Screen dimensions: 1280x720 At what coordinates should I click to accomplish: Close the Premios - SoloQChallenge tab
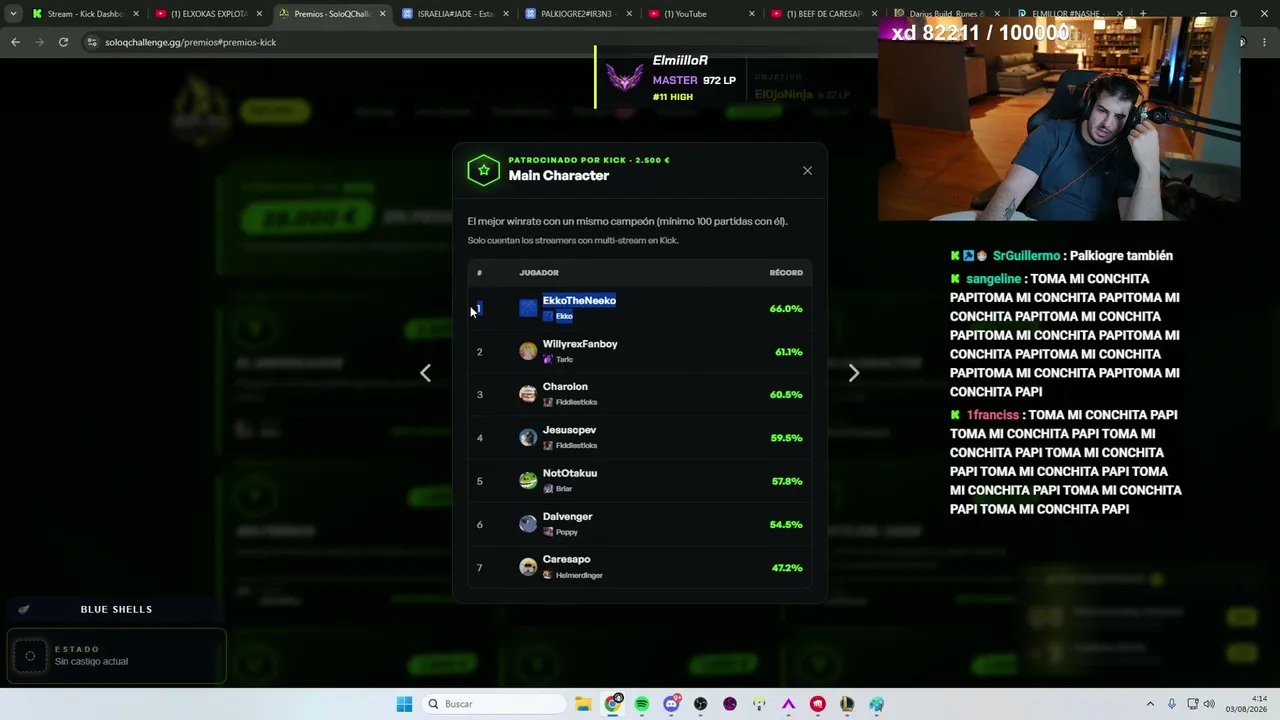pyautogui.click(x=382, y=14)
